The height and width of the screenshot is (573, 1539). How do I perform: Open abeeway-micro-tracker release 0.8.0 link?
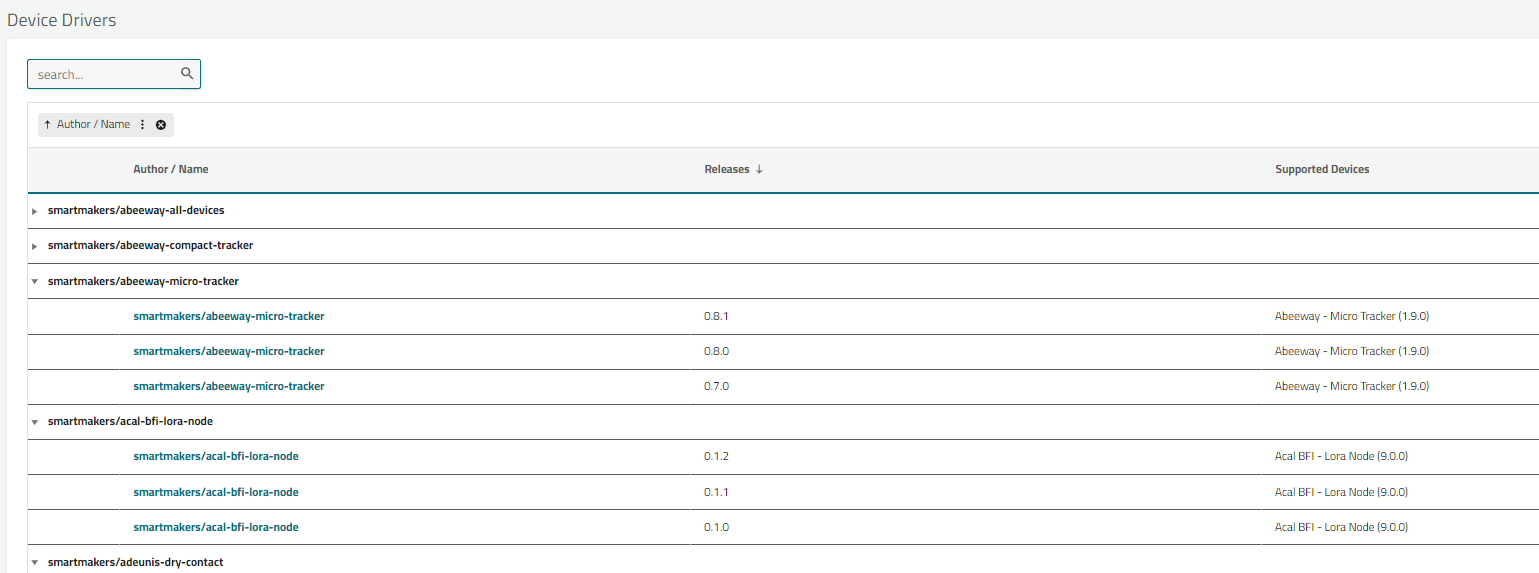tap(229, 351)
